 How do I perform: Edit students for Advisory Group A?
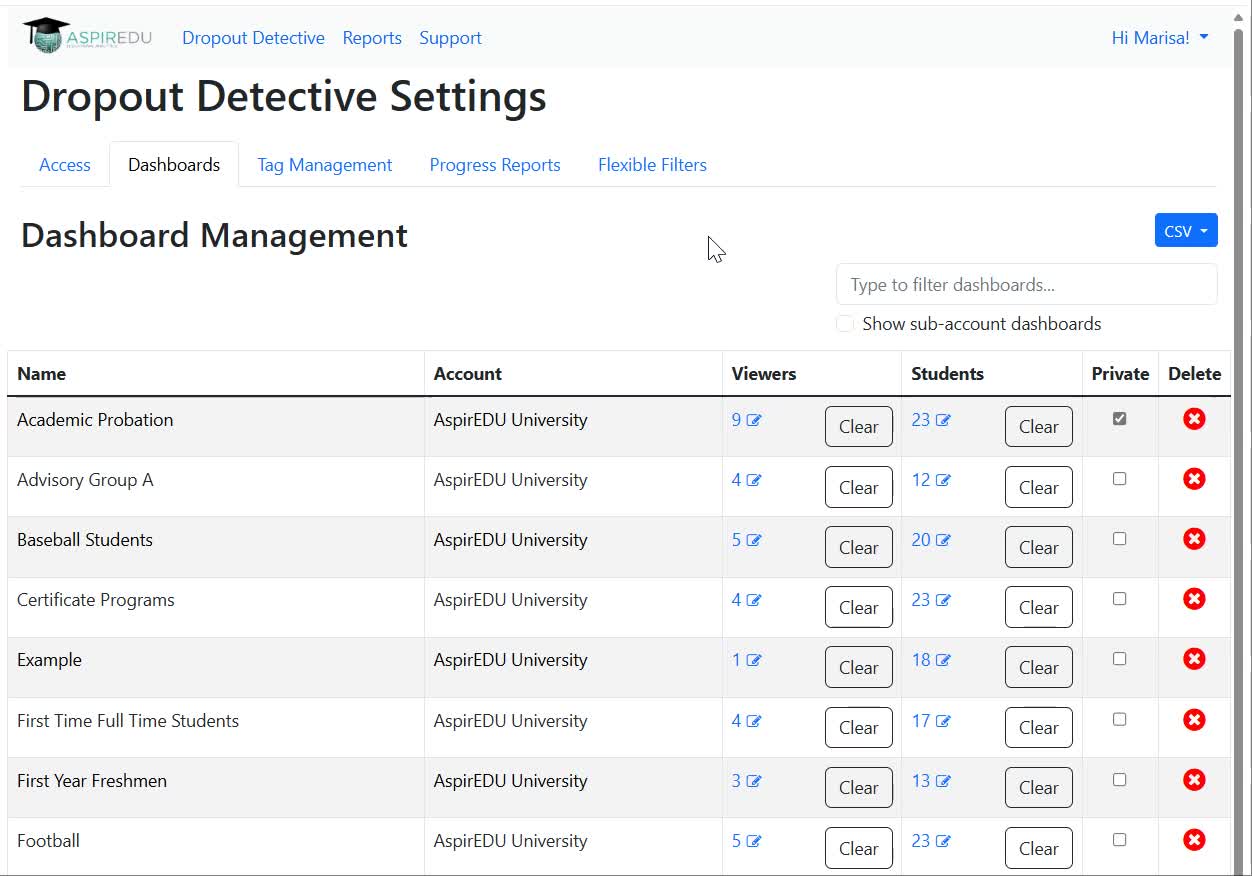pos(943,480)
